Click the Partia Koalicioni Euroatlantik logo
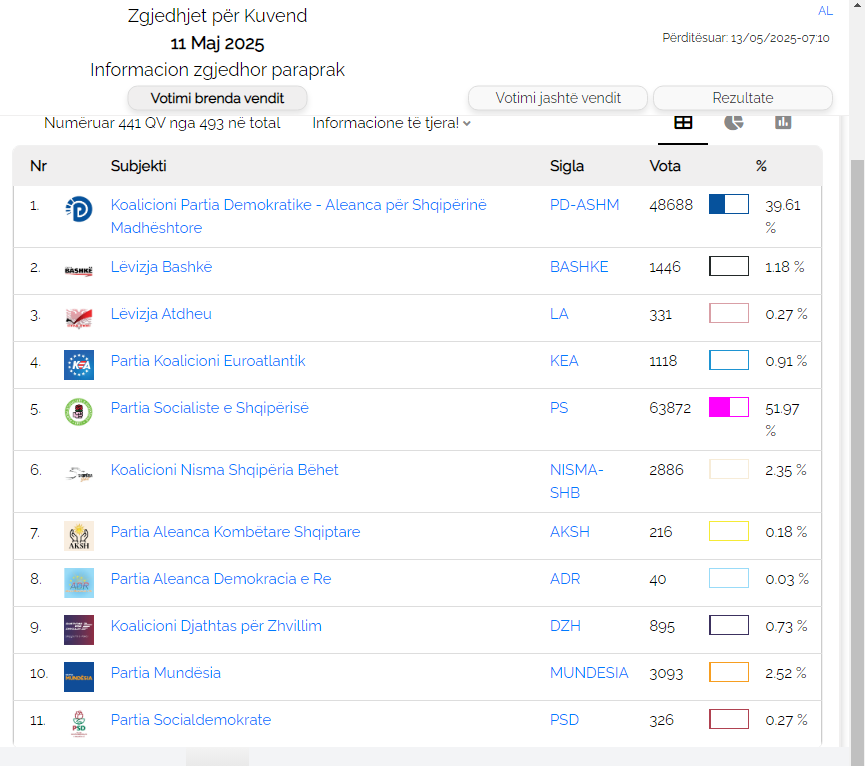Viewport: 865px width, 766px height. tap(78, 364)
